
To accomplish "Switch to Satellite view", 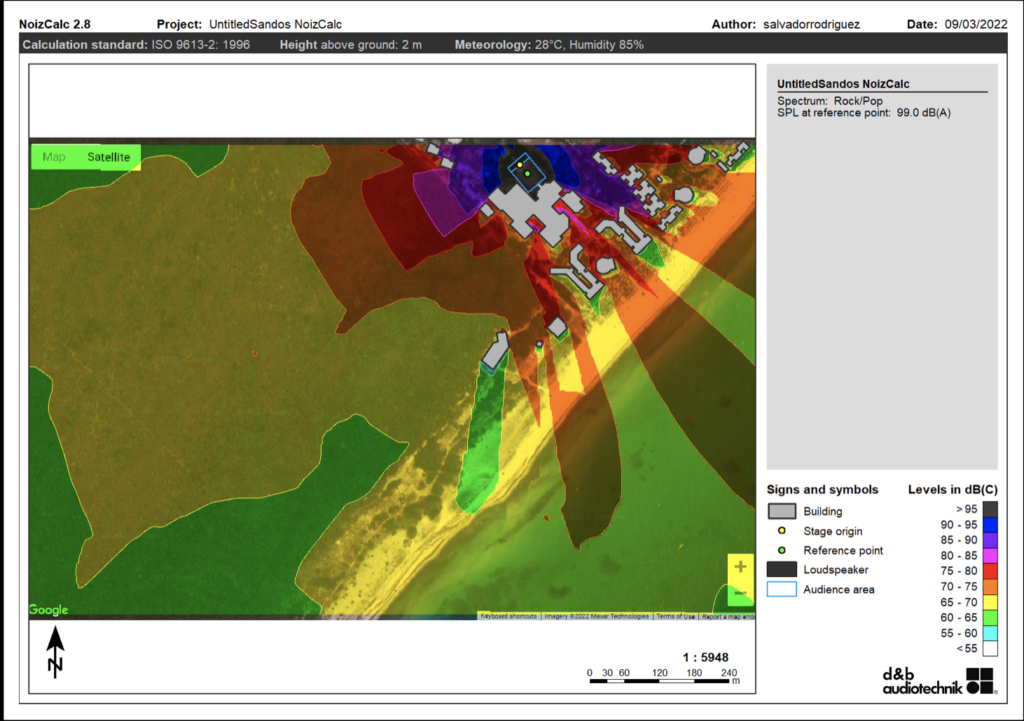I will pyautogui.click(x=108, y=157).
